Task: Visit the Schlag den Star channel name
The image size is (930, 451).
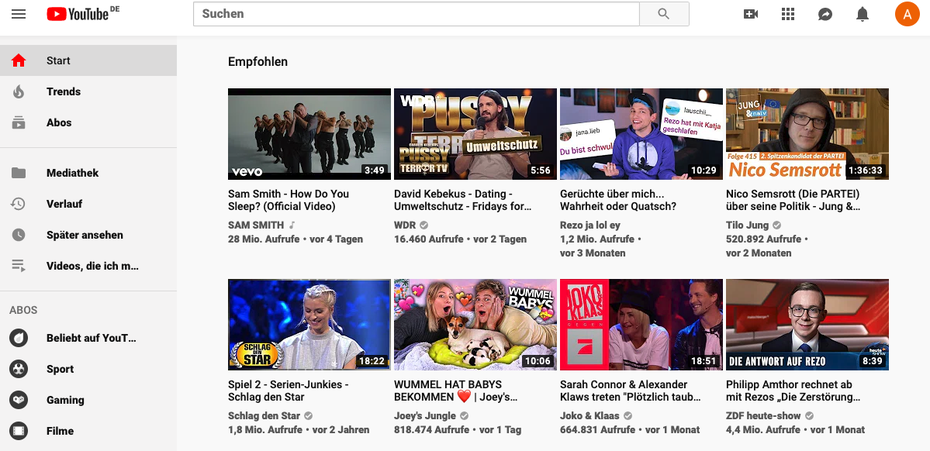Action: [264, 416]
